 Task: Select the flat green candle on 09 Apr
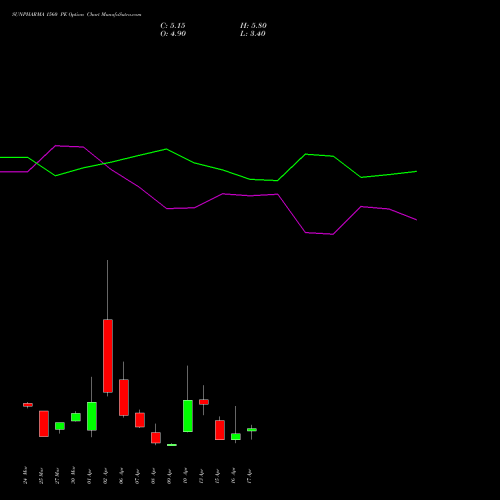click(172, 445)
